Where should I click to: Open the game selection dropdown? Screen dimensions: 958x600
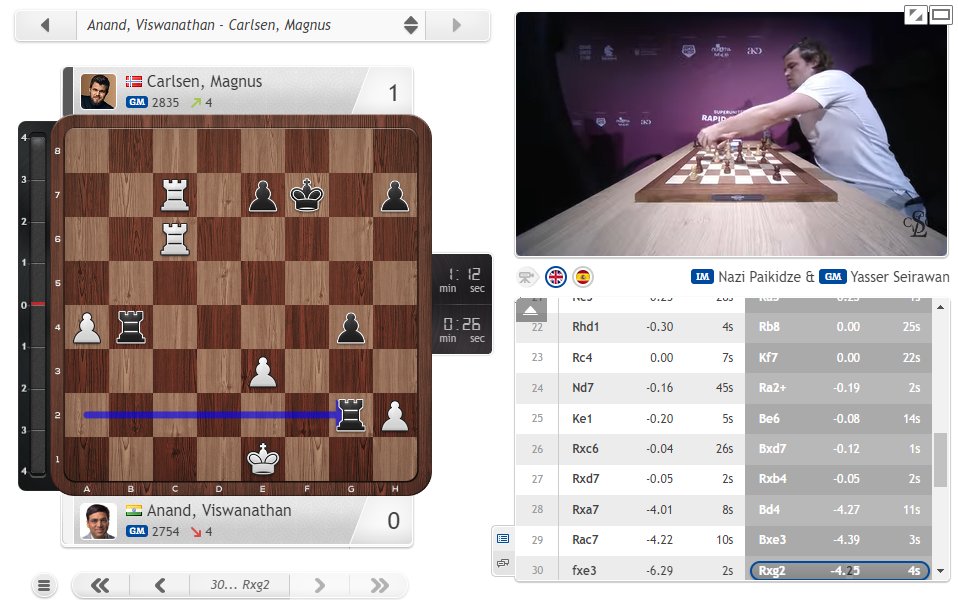240,25
